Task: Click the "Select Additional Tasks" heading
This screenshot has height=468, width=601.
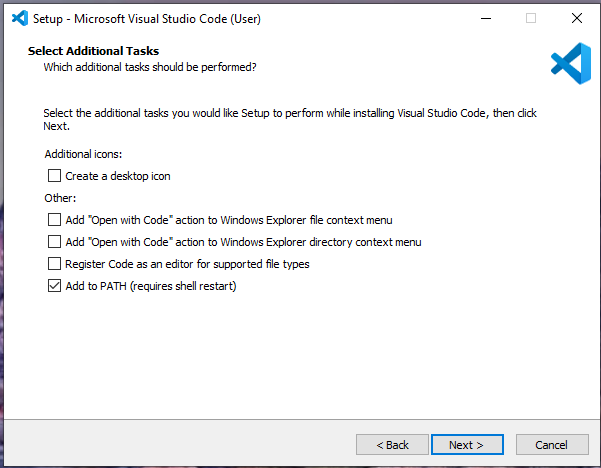Action: (93, 51)
